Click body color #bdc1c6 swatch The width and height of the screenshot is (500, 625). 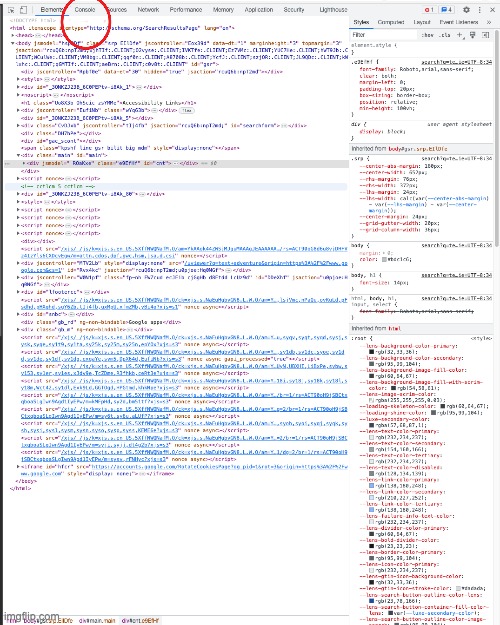click(384, 259)
